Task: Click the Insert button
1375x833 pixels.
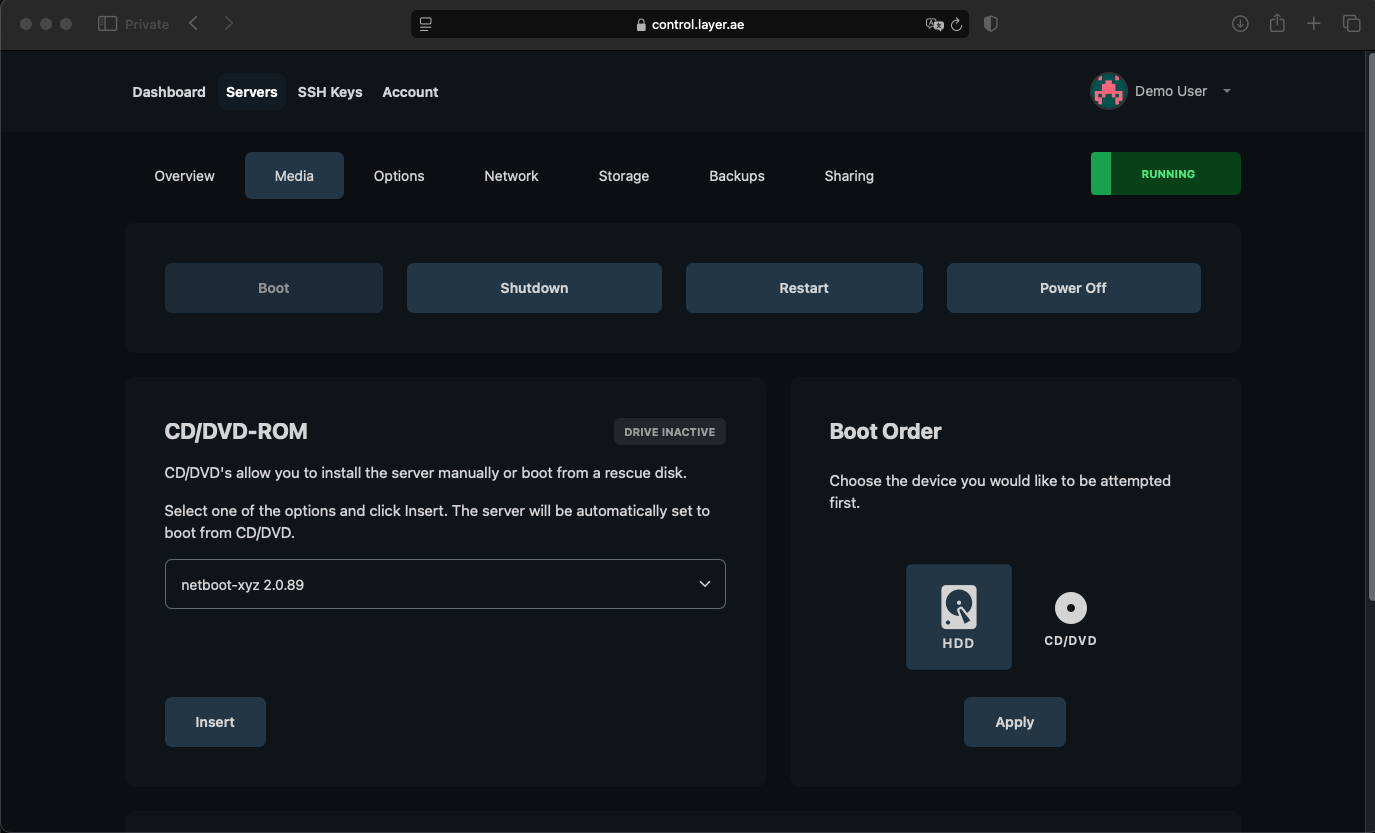Action: (x=215, y=722)
